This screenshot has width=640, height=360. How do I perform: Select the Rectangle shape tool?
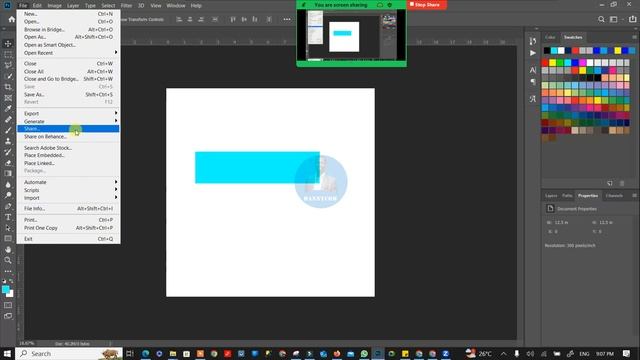[8, 238]
